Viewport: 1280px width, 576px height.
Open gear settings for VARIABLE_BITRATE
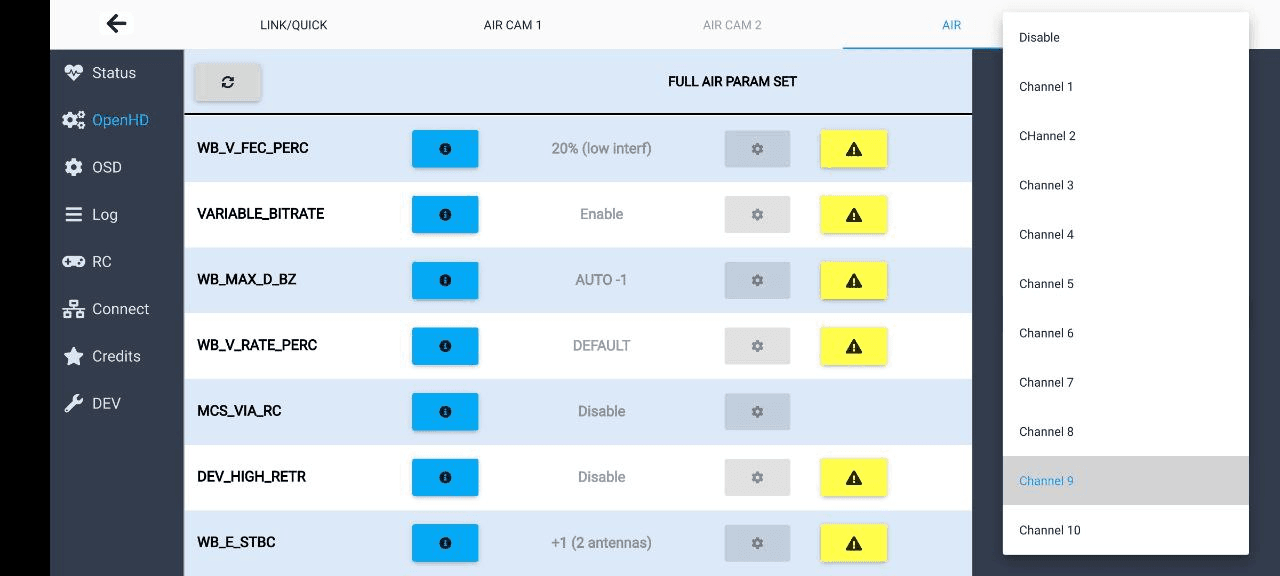click(757, 215)
